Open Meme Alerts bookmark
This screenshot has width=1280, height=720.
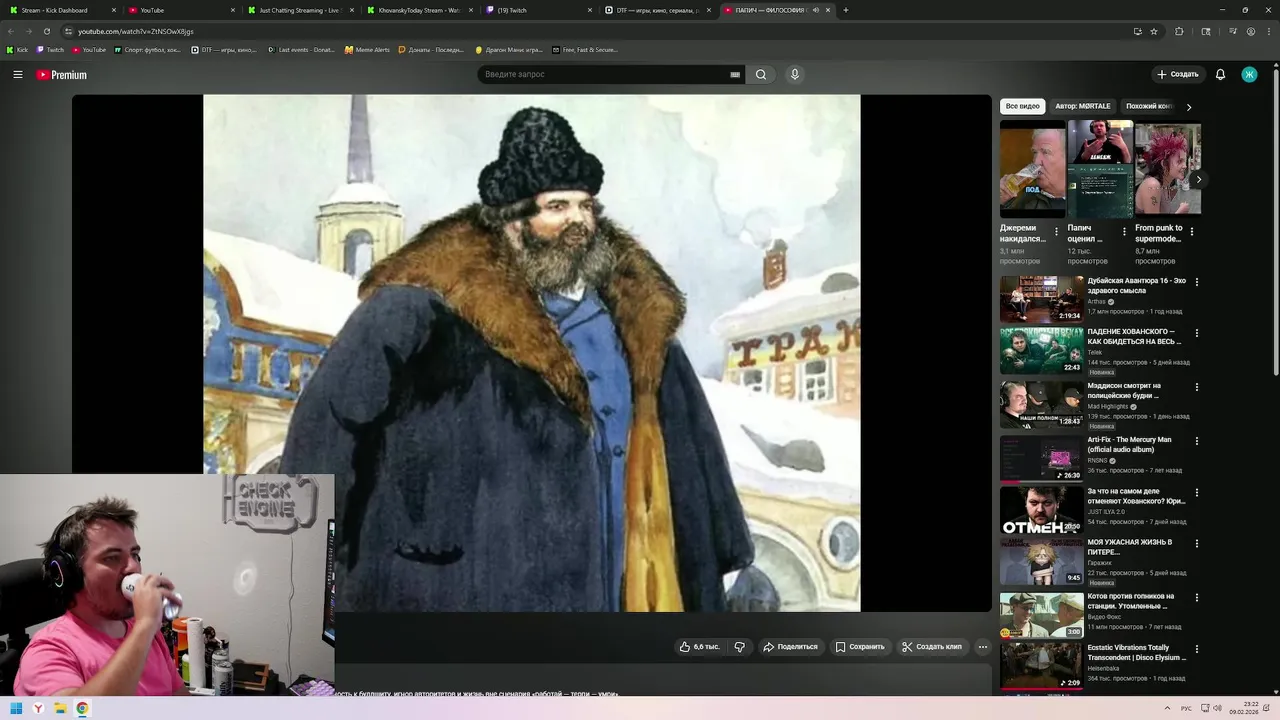pyautogui.click(x=367, y=50)
